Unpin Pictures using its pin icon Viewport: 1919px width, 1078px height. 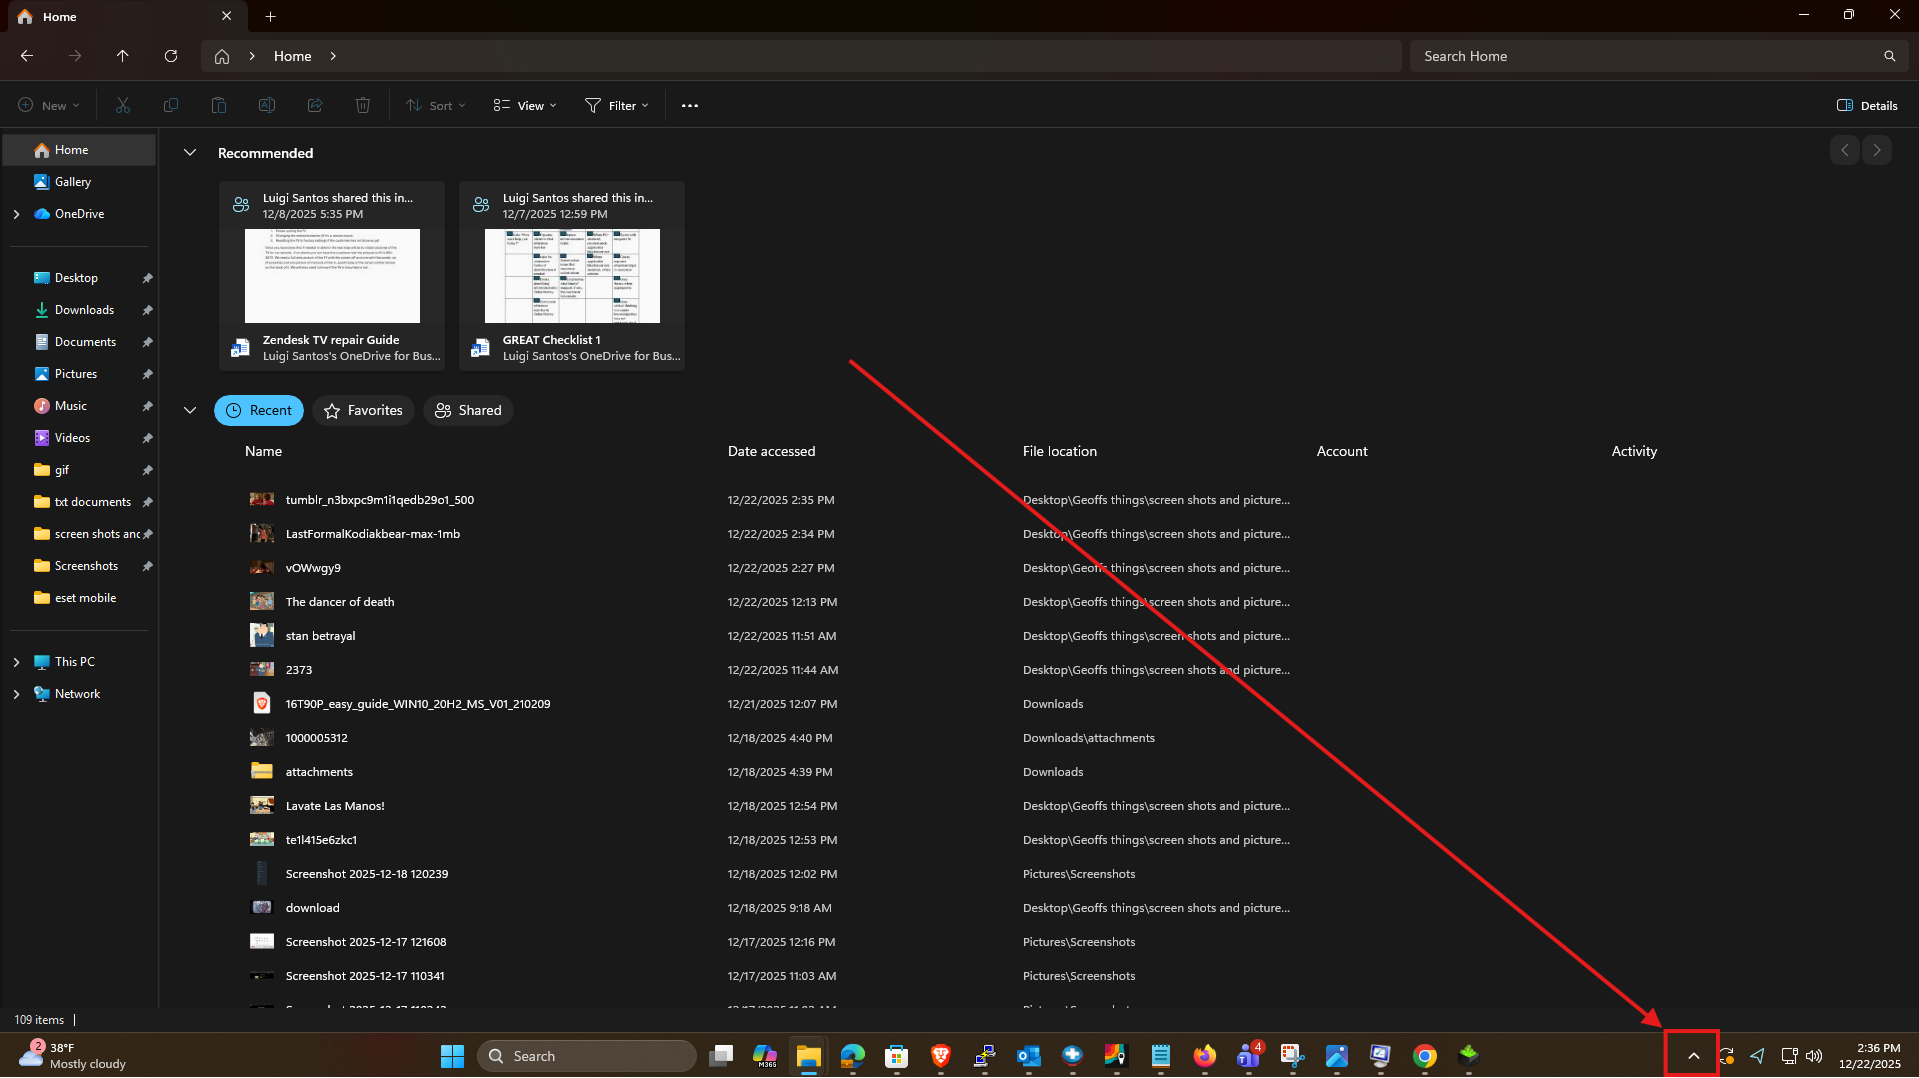click(147, 374)
